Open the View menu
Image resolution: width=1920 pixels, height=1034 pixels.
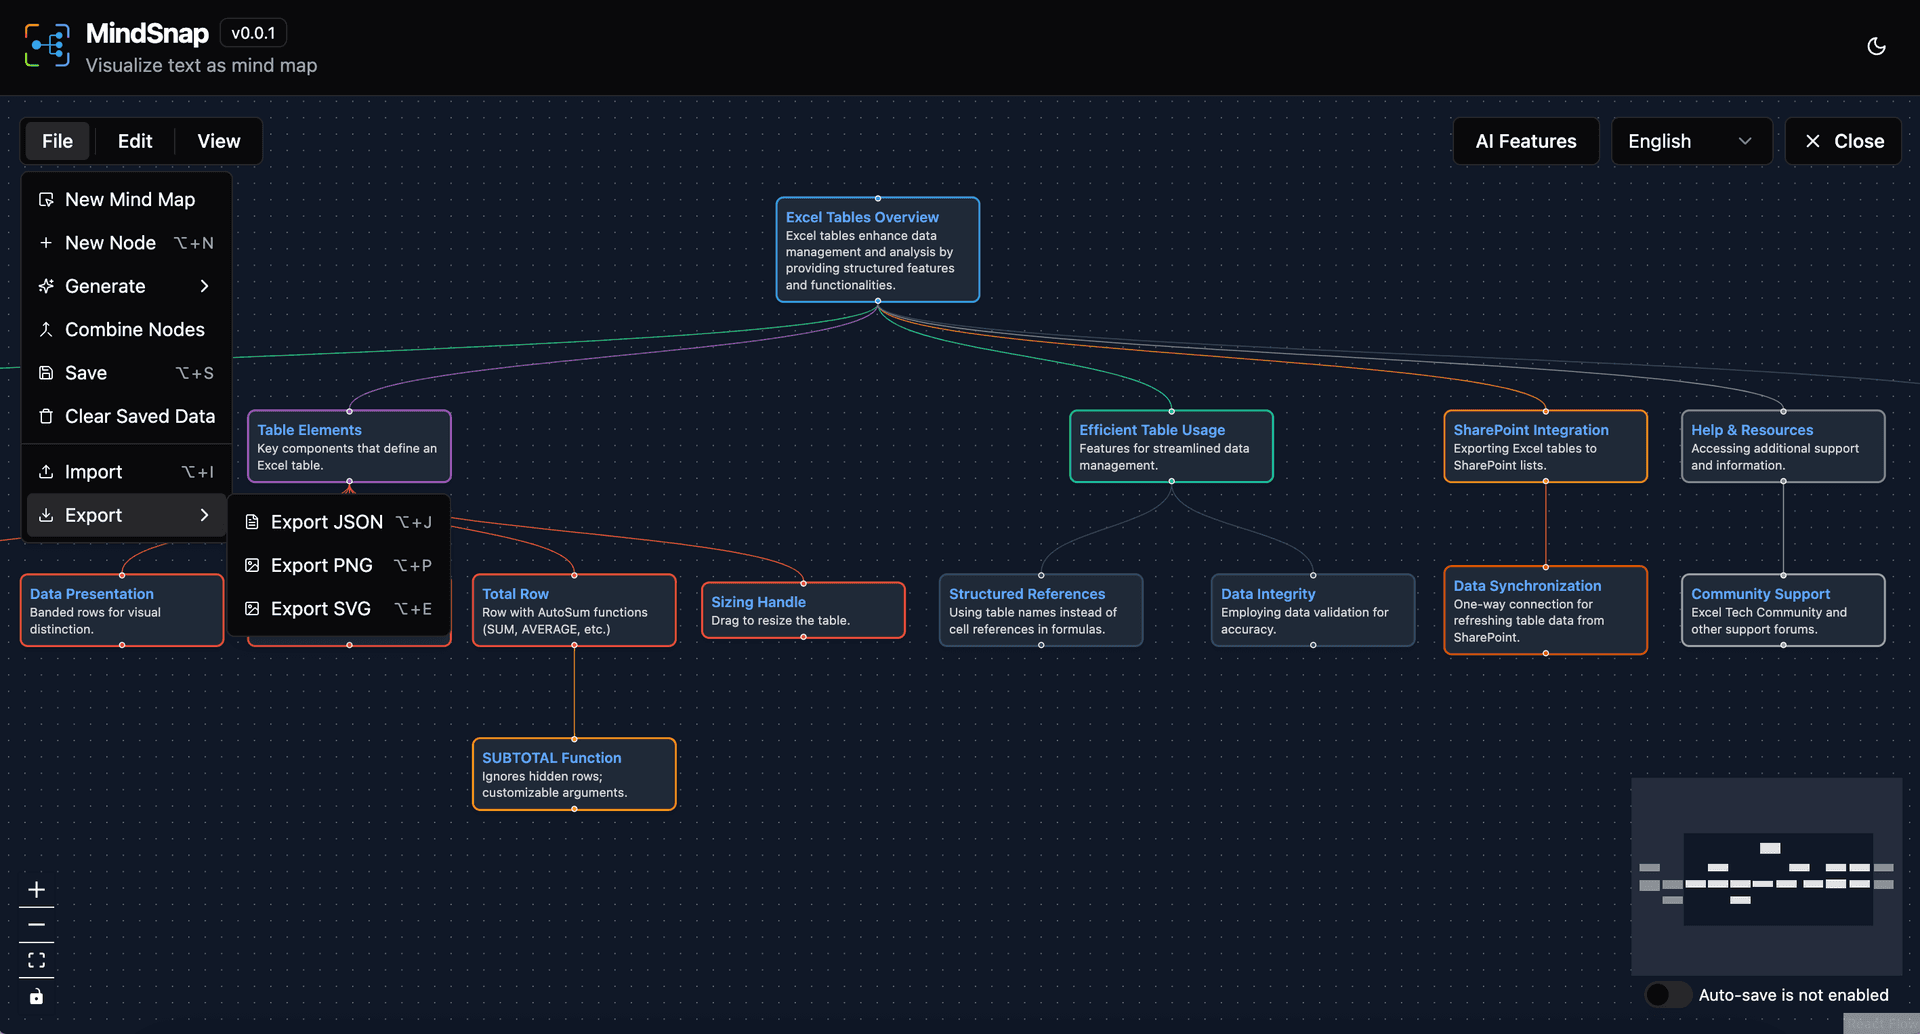pyautogui.click(x=218, y=141)
